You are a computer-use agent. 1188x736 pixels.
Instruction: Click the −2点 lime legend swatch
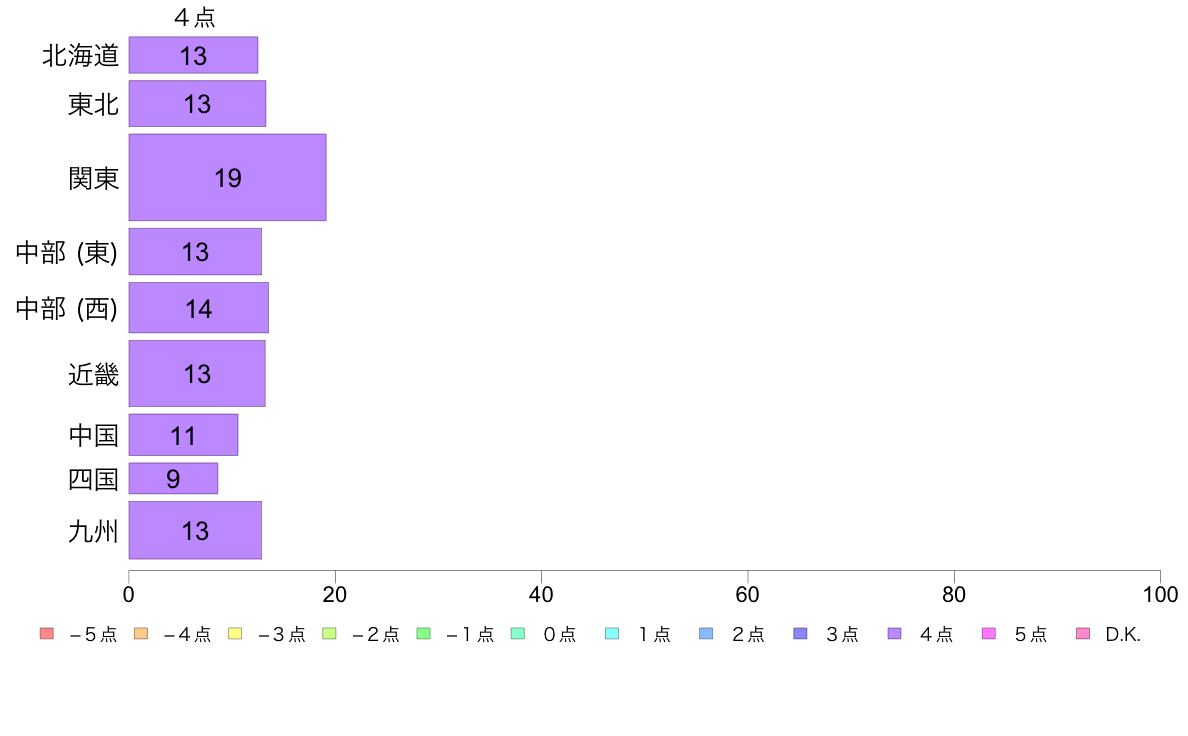329,634
